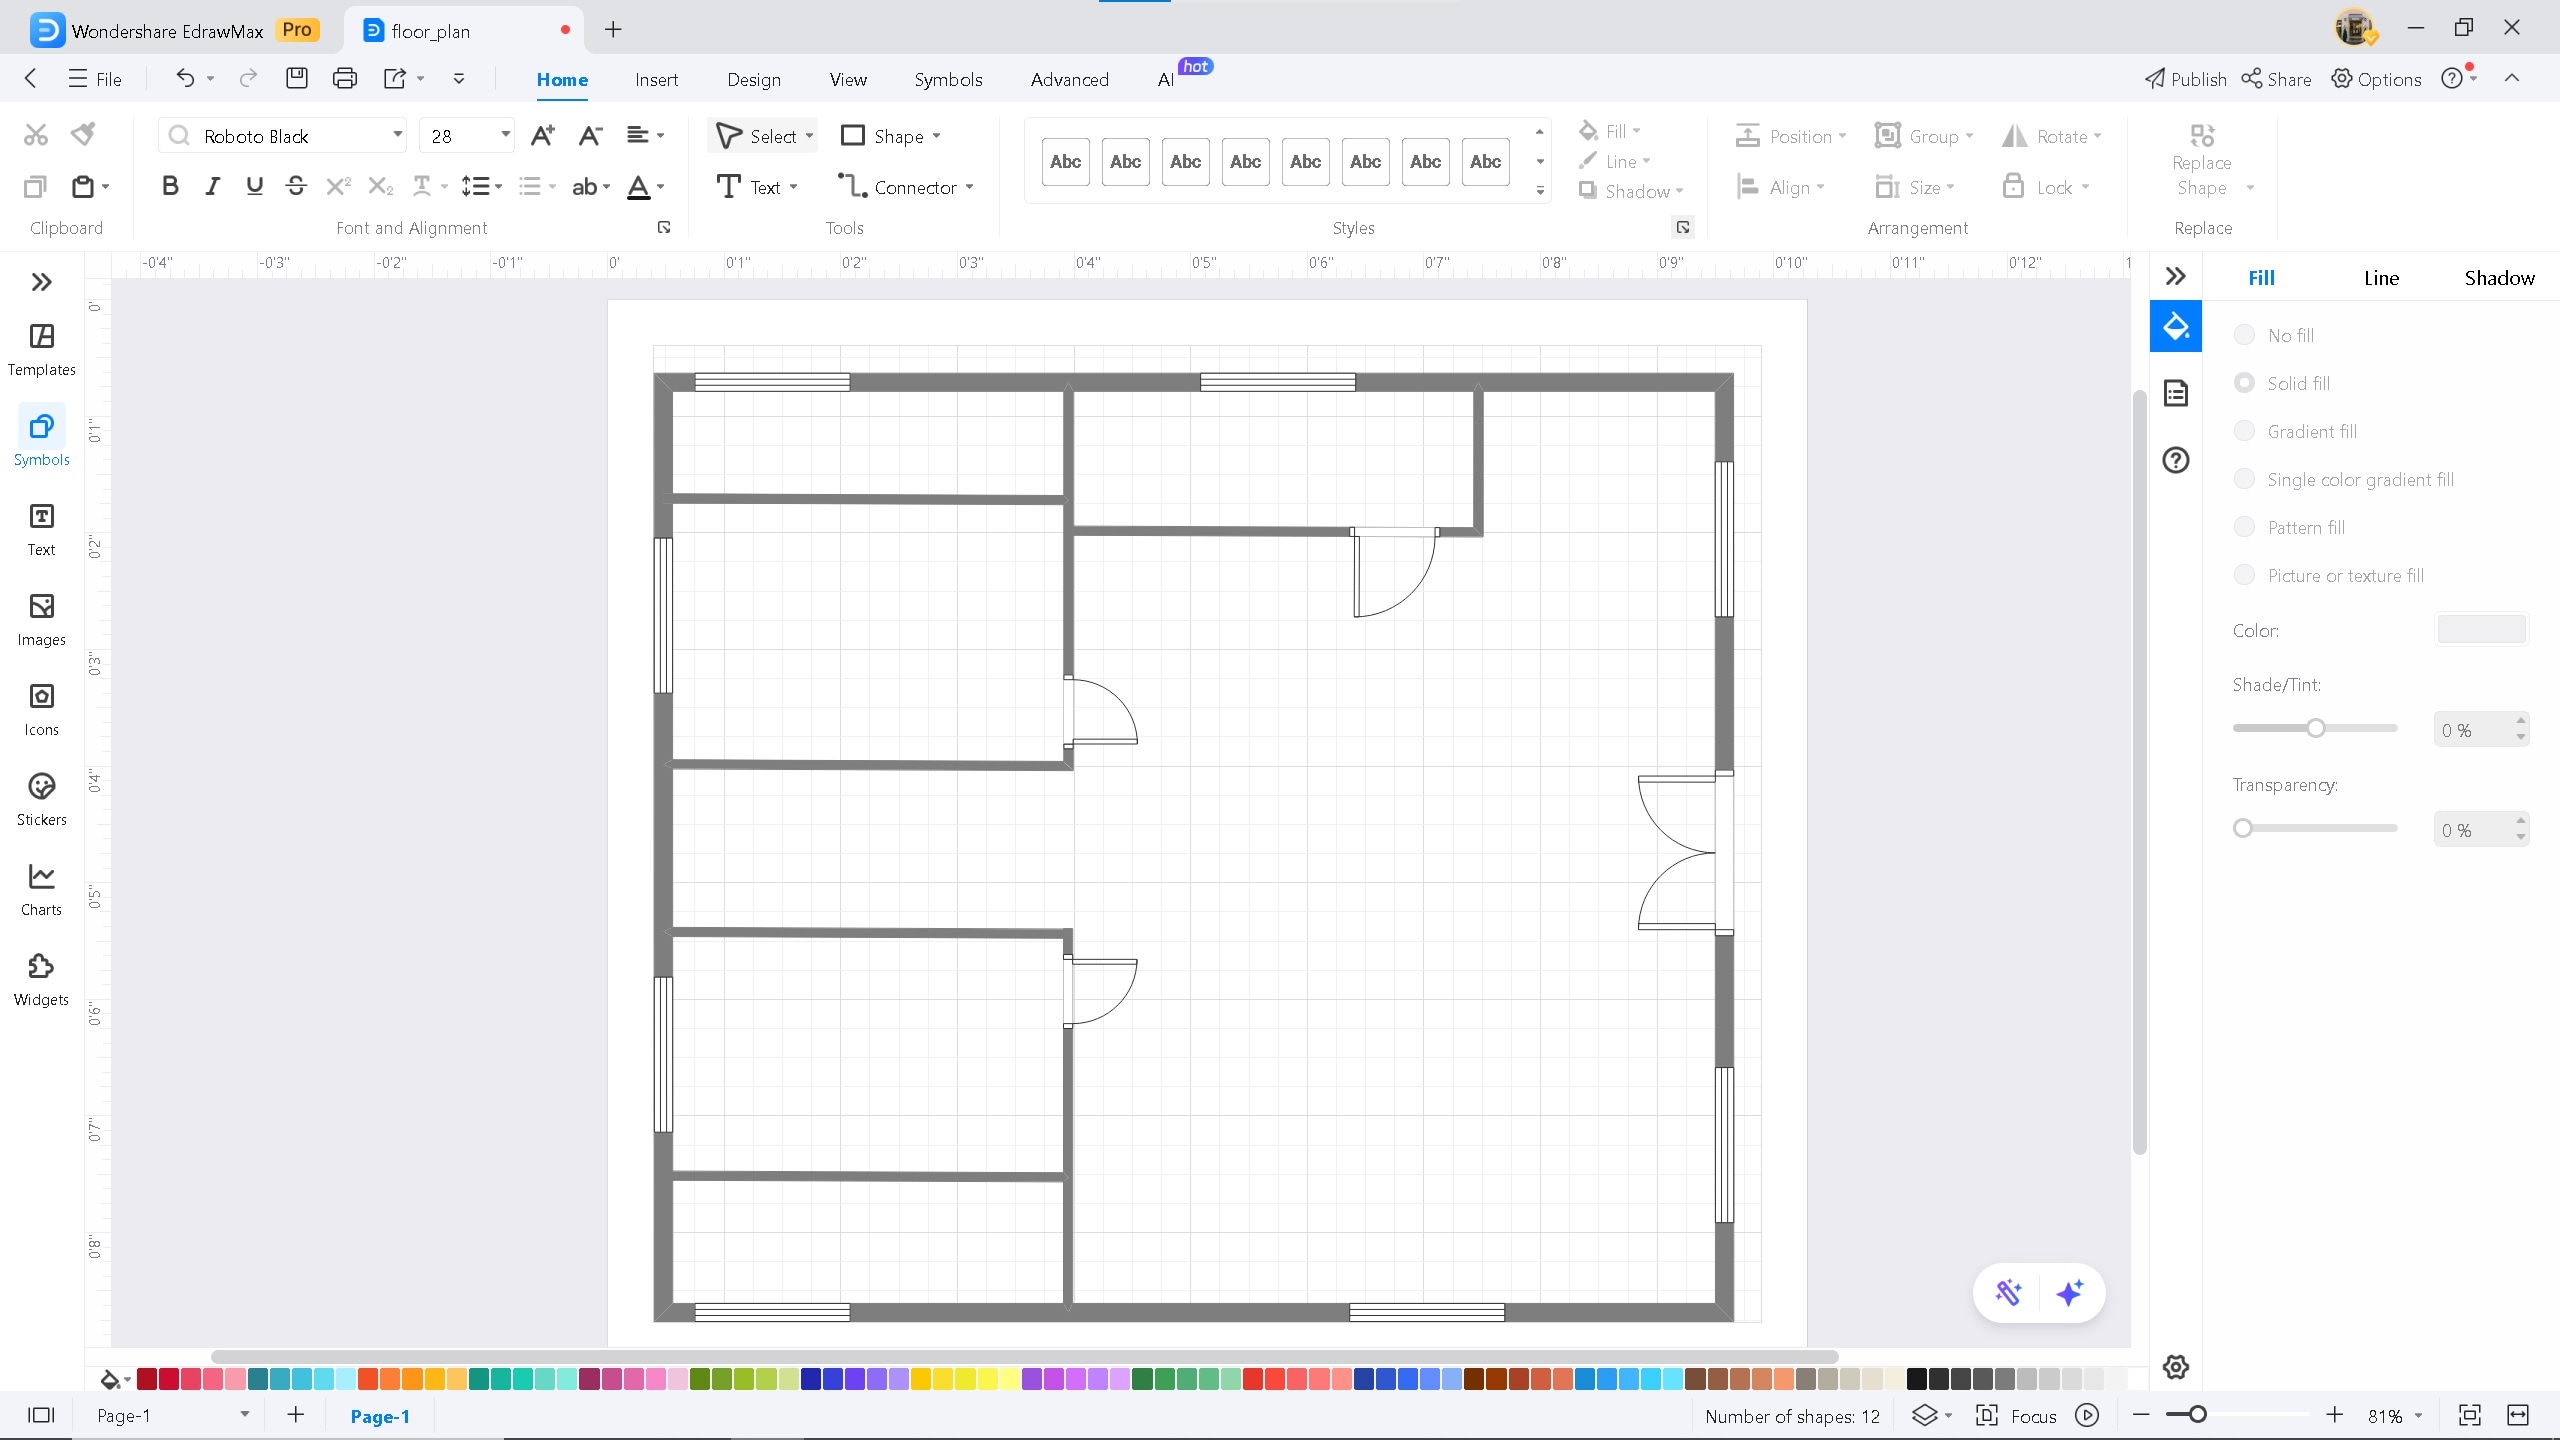2560x1440 pixels.
Task: Switch to the Design ribbon tab
Action: pyautogui.click(x=754, y=79)
